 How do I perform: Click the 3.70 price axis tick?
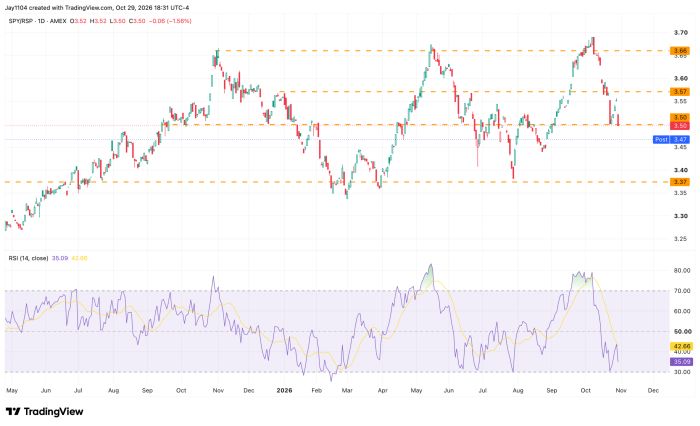pos(680,33)
